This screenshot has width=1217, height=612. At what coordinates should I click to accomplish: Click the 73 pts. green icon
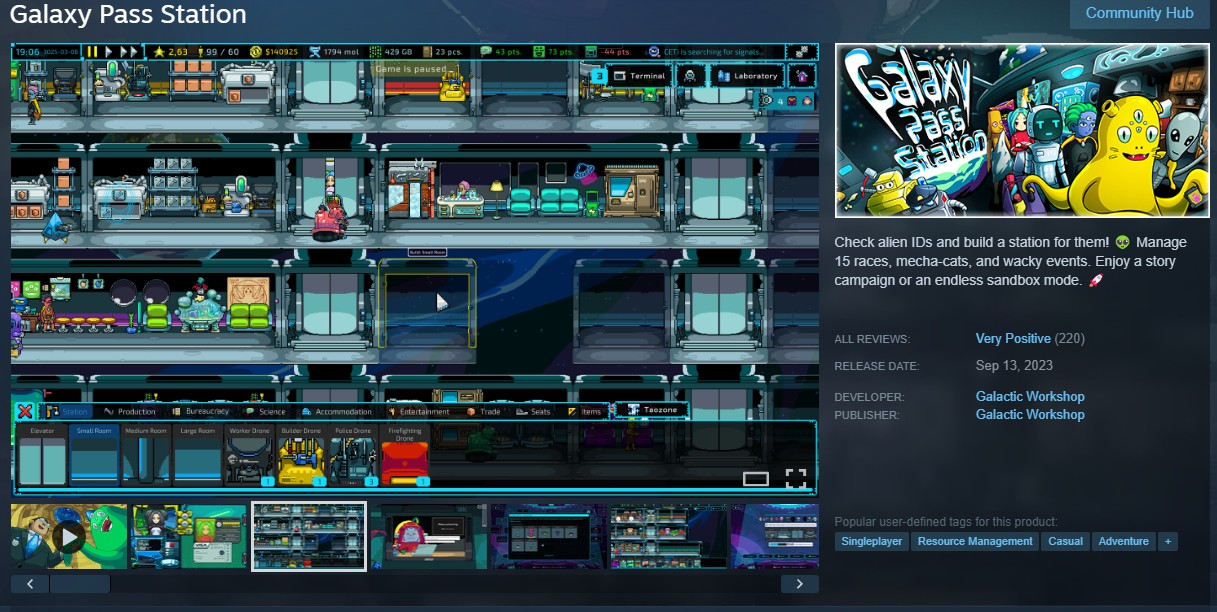538,51
